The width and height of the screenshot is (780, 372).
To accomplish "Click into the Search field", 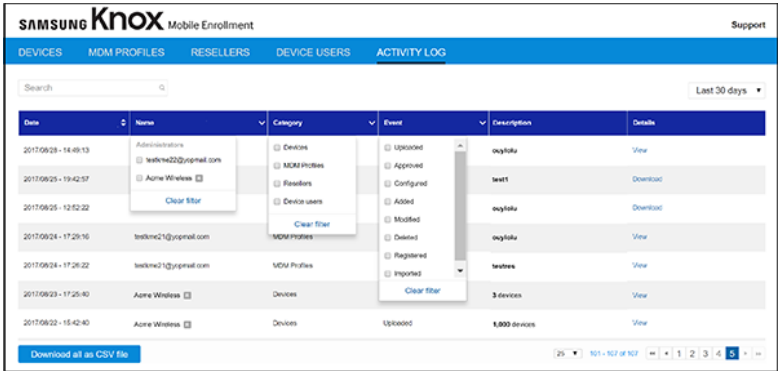I will (93, 88).
